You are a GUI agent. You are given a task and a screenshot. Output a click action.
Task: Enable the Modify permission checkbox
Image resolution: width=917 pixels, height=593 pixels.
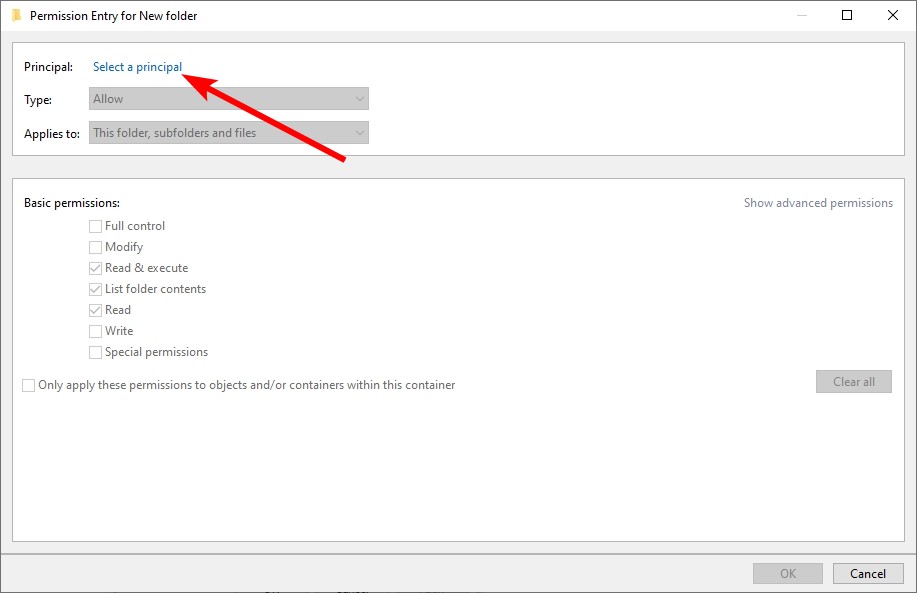coord(95,247)
